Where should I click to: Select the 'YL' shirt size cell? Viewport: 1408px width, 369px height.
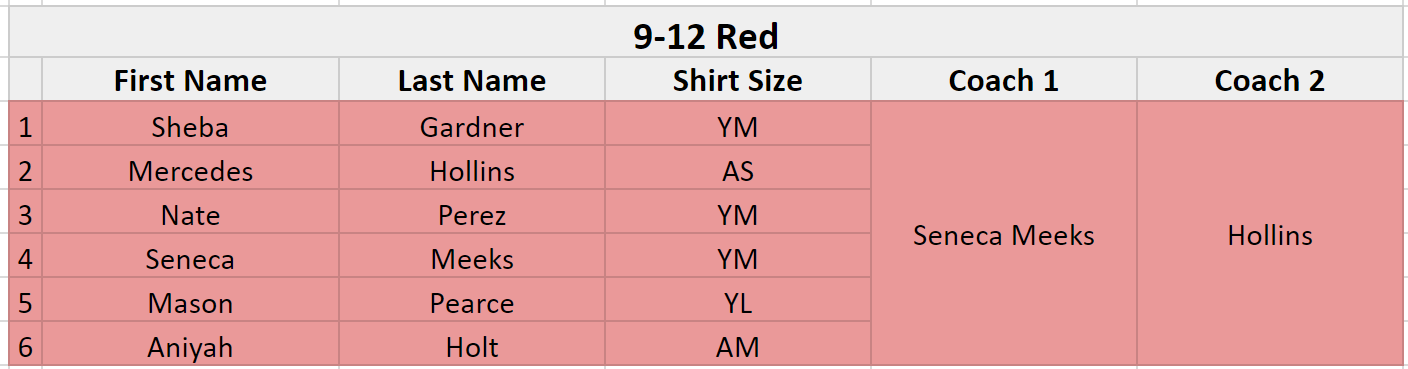(x=738, y=303)
